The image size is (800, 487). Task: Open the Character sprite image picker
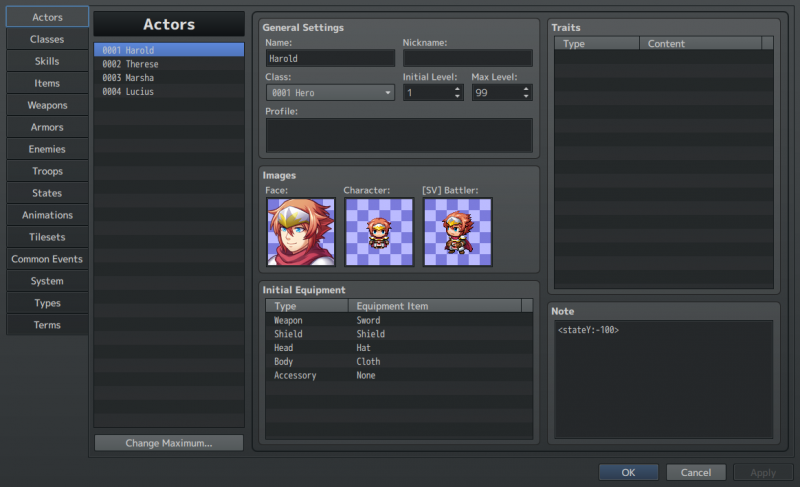click(379, 232)
